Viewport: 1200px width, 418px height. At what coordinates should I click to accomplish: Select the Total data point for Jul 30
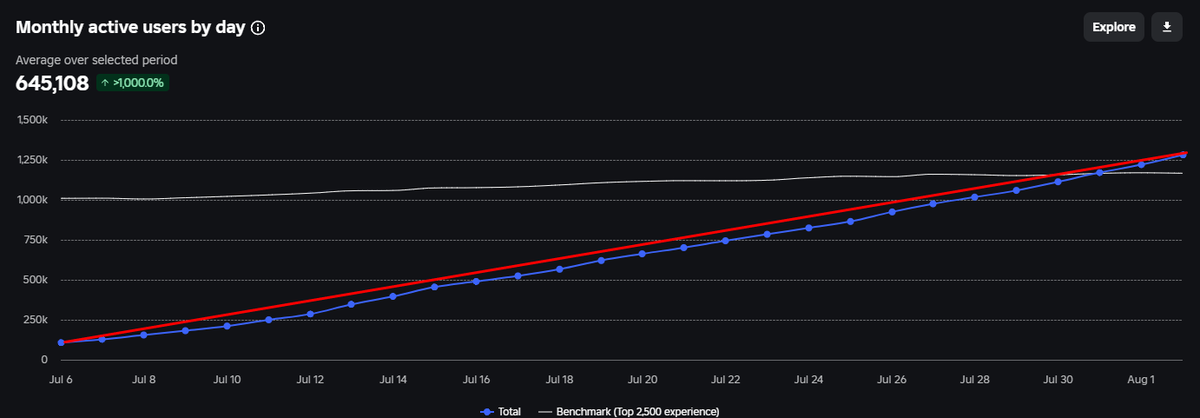[1058, 182]
